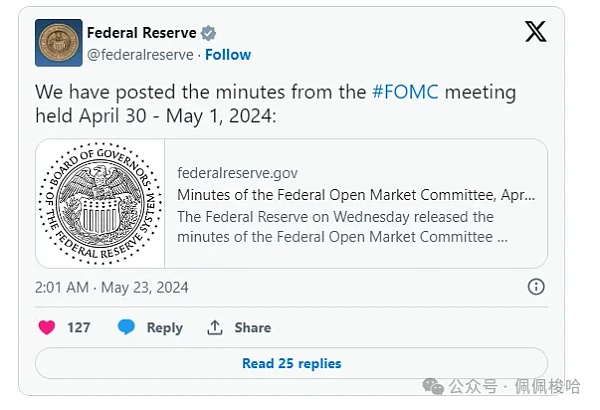Open the Minutes of the FOMC card title
The width and height of the screenshot is (600, 410).
356,194
